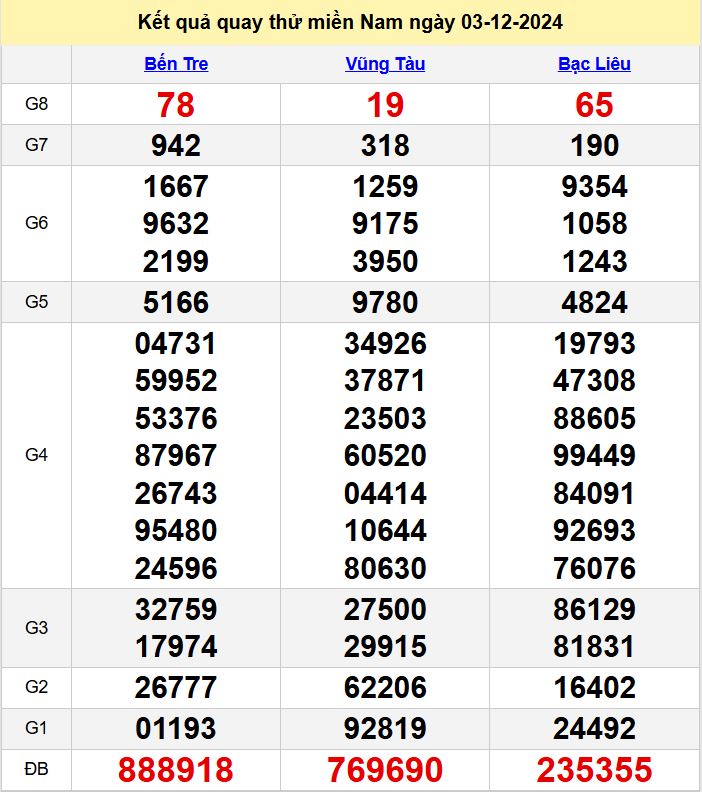Click G4 number 60520
The image size is (702, 792).
tap(385, 456)
